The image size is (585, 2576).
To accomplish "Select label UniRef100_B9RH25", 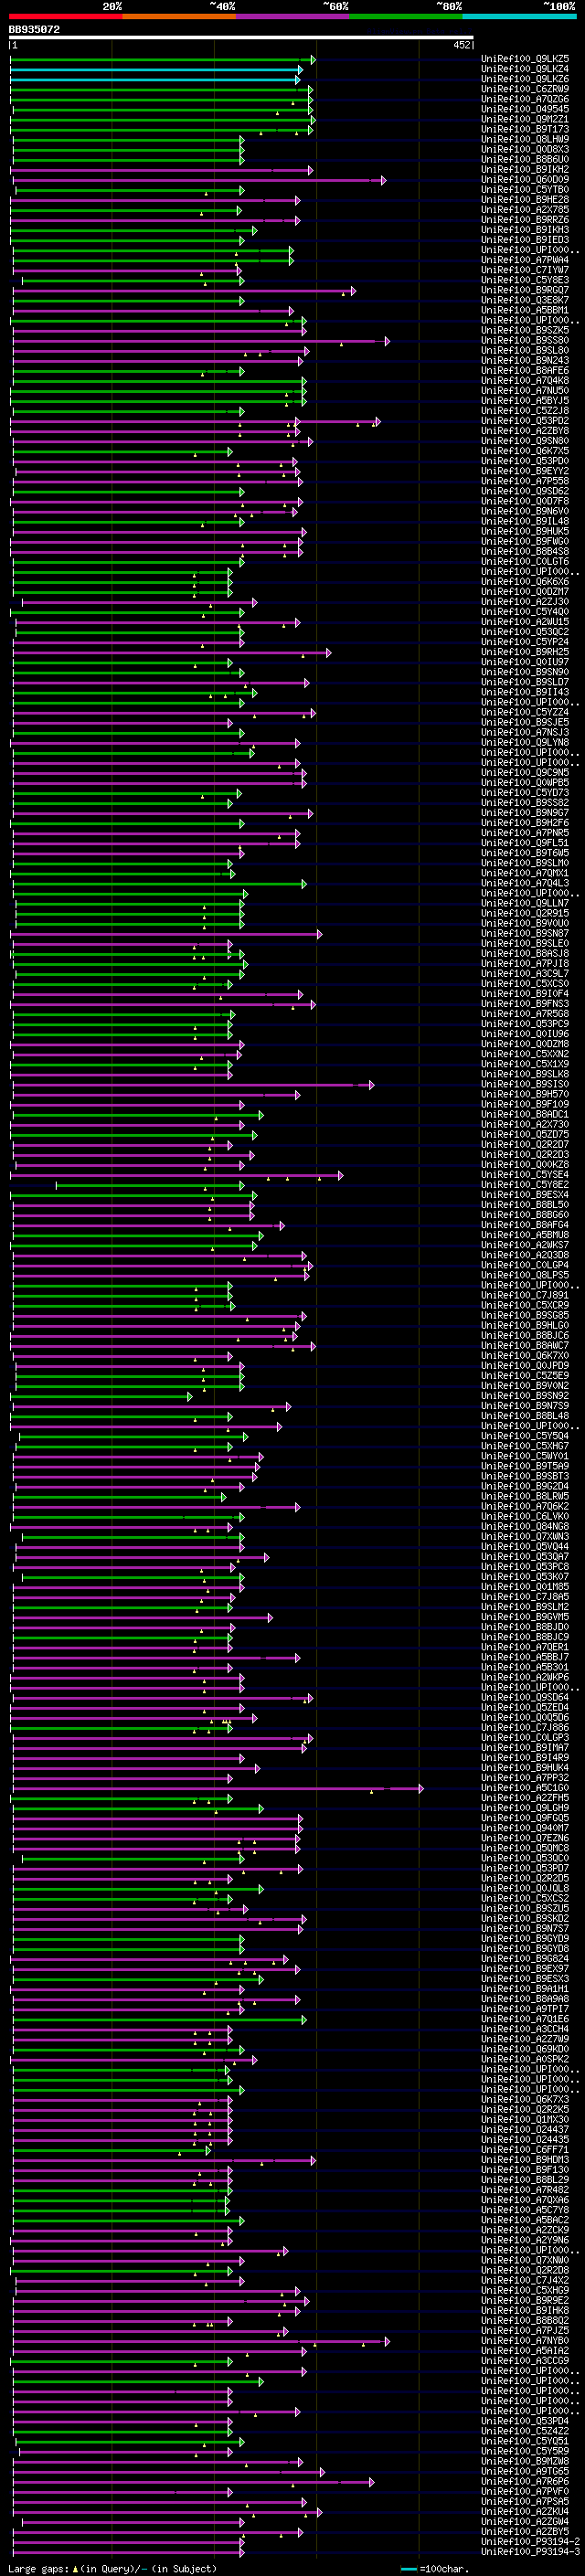I will tap(525, 652).
